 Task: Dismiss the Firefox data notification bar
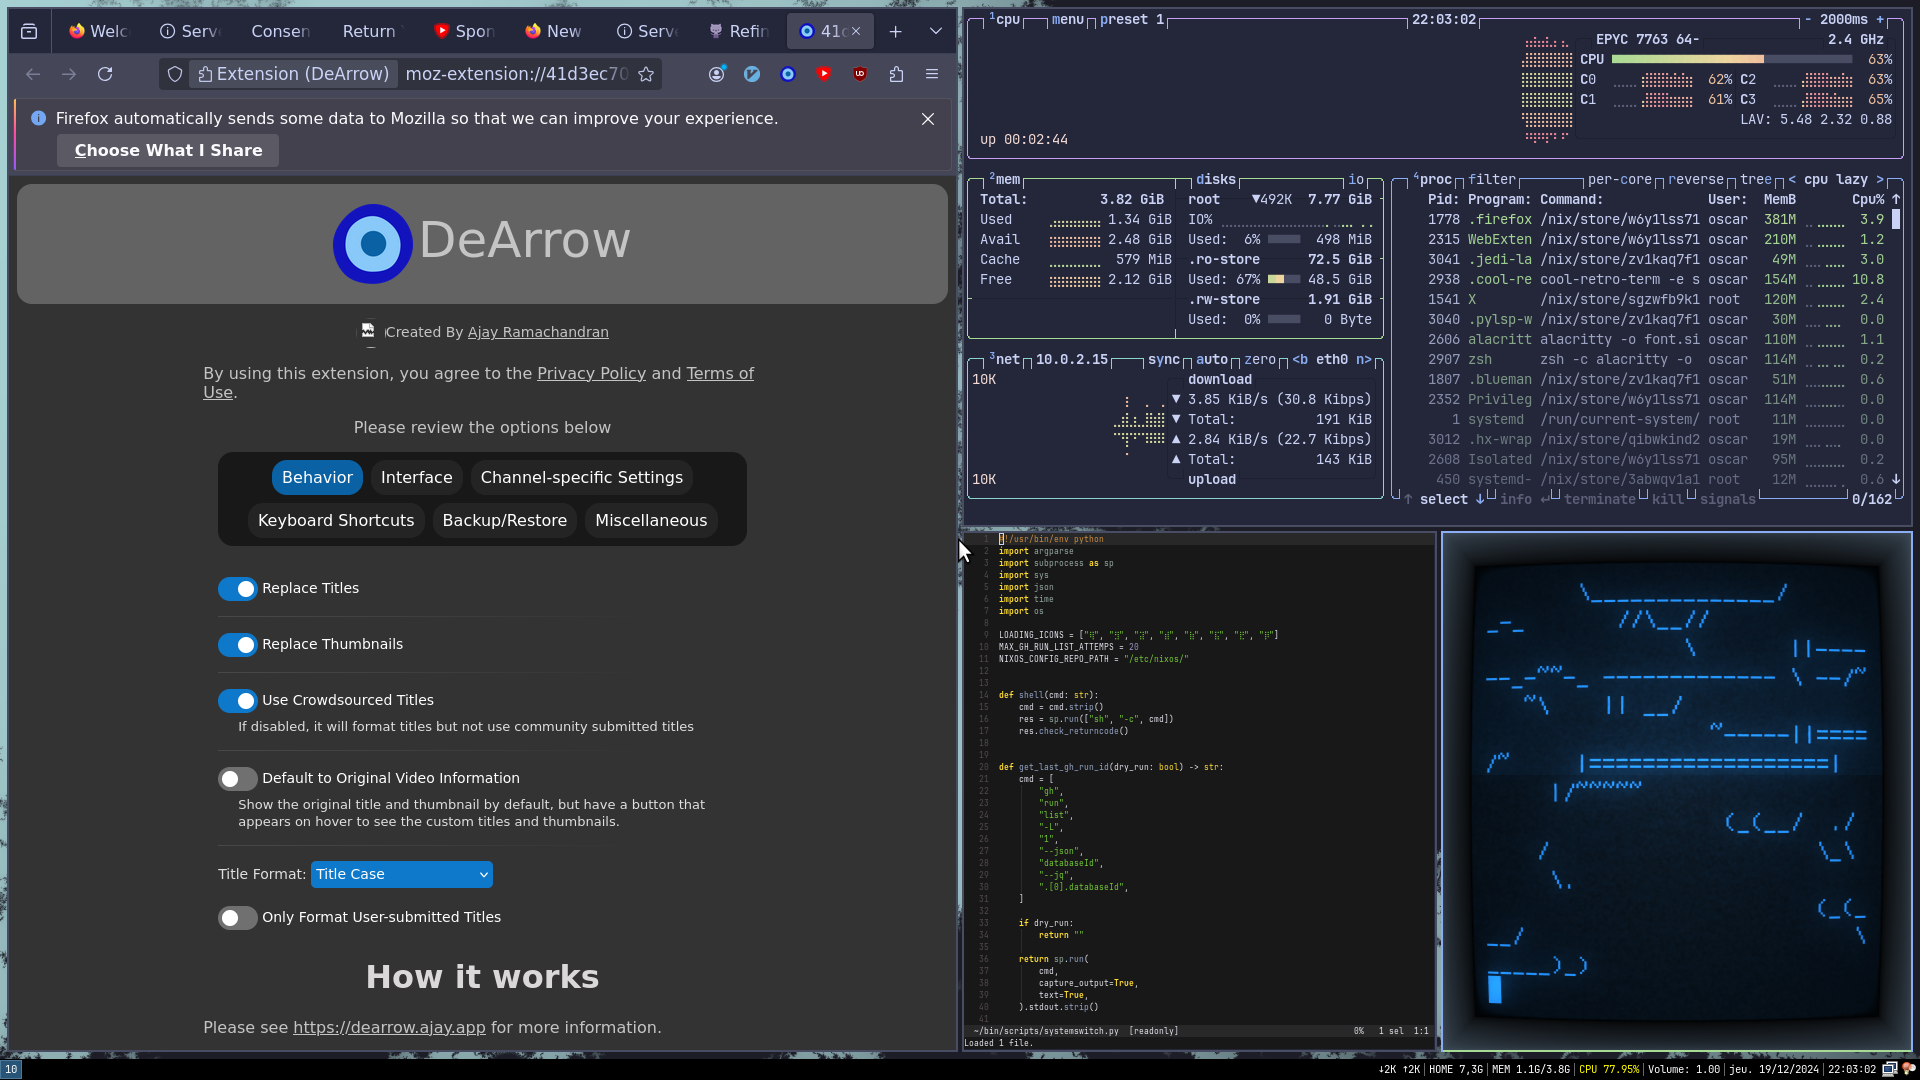928,119
